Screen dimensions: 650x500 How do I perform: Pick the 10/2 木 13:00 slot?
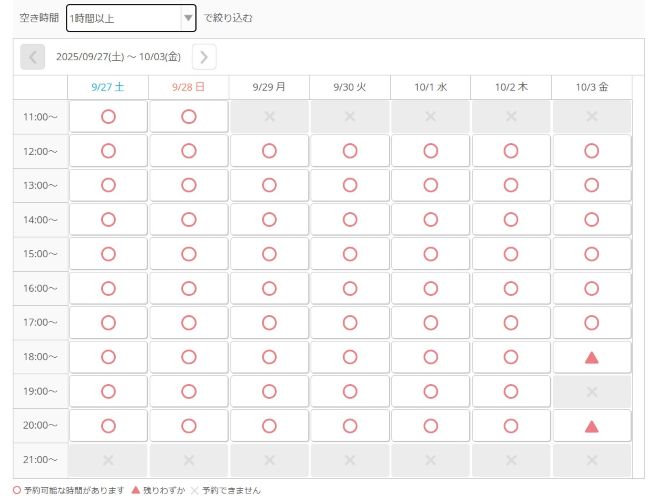(511, 185)
